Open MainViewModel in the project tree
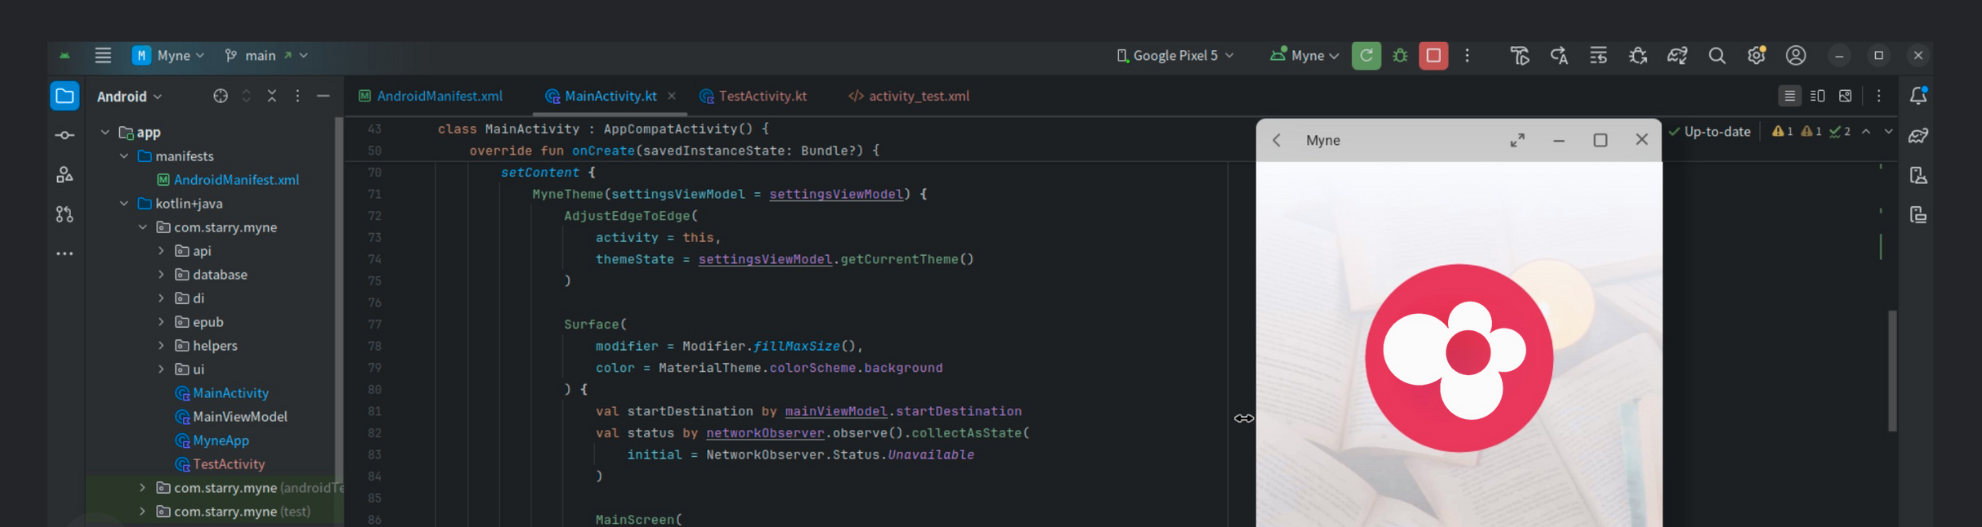1982x527 pixels. (x=239, y=417)
